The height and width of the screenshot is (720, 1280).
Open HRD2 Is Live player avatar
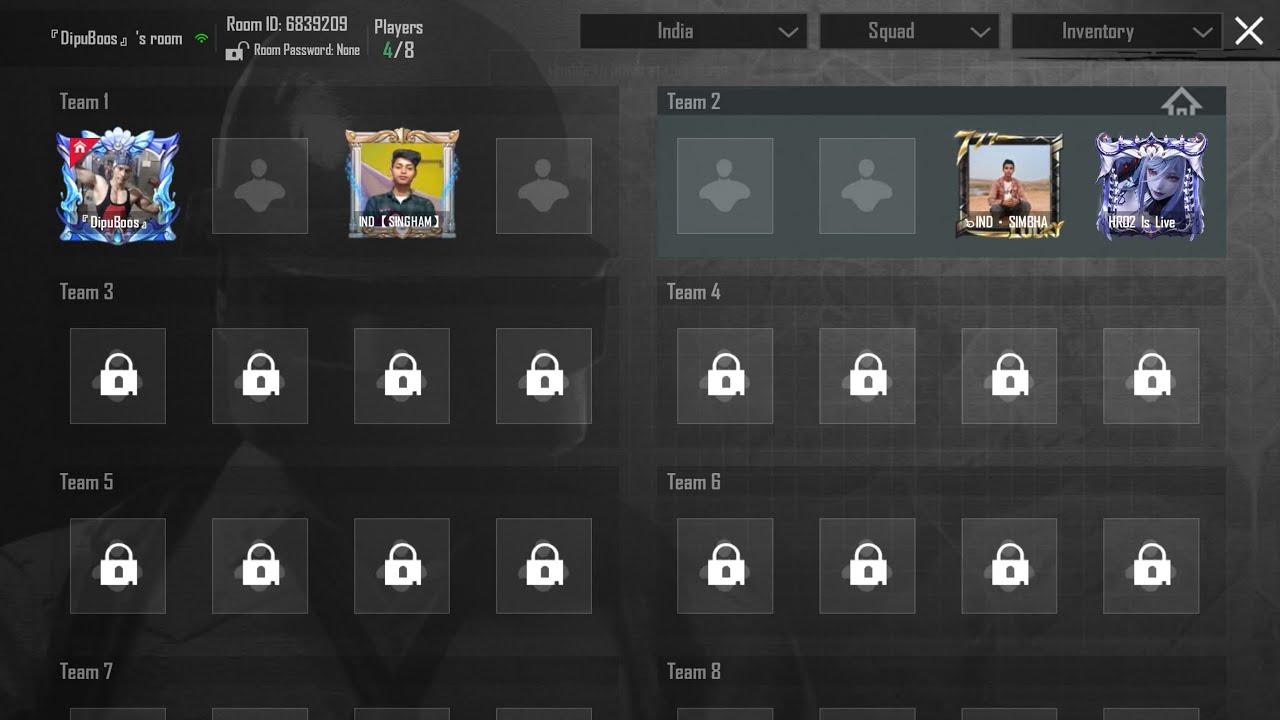(1151, 186)
